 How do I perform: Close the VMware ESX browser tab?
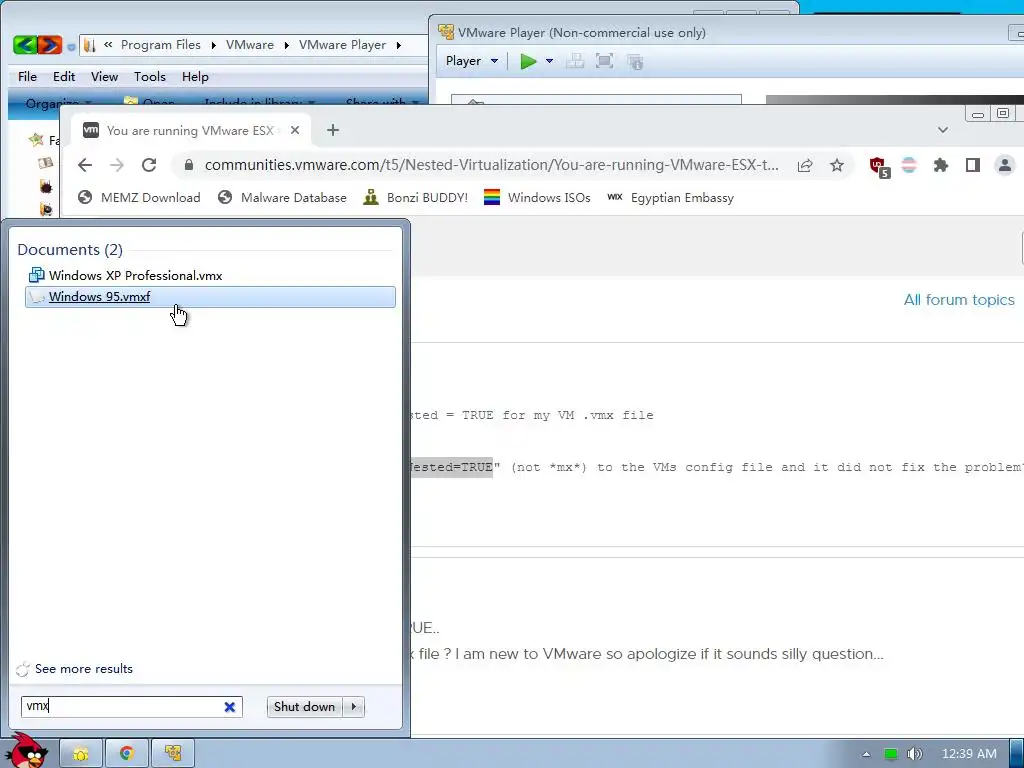(295, 130)
